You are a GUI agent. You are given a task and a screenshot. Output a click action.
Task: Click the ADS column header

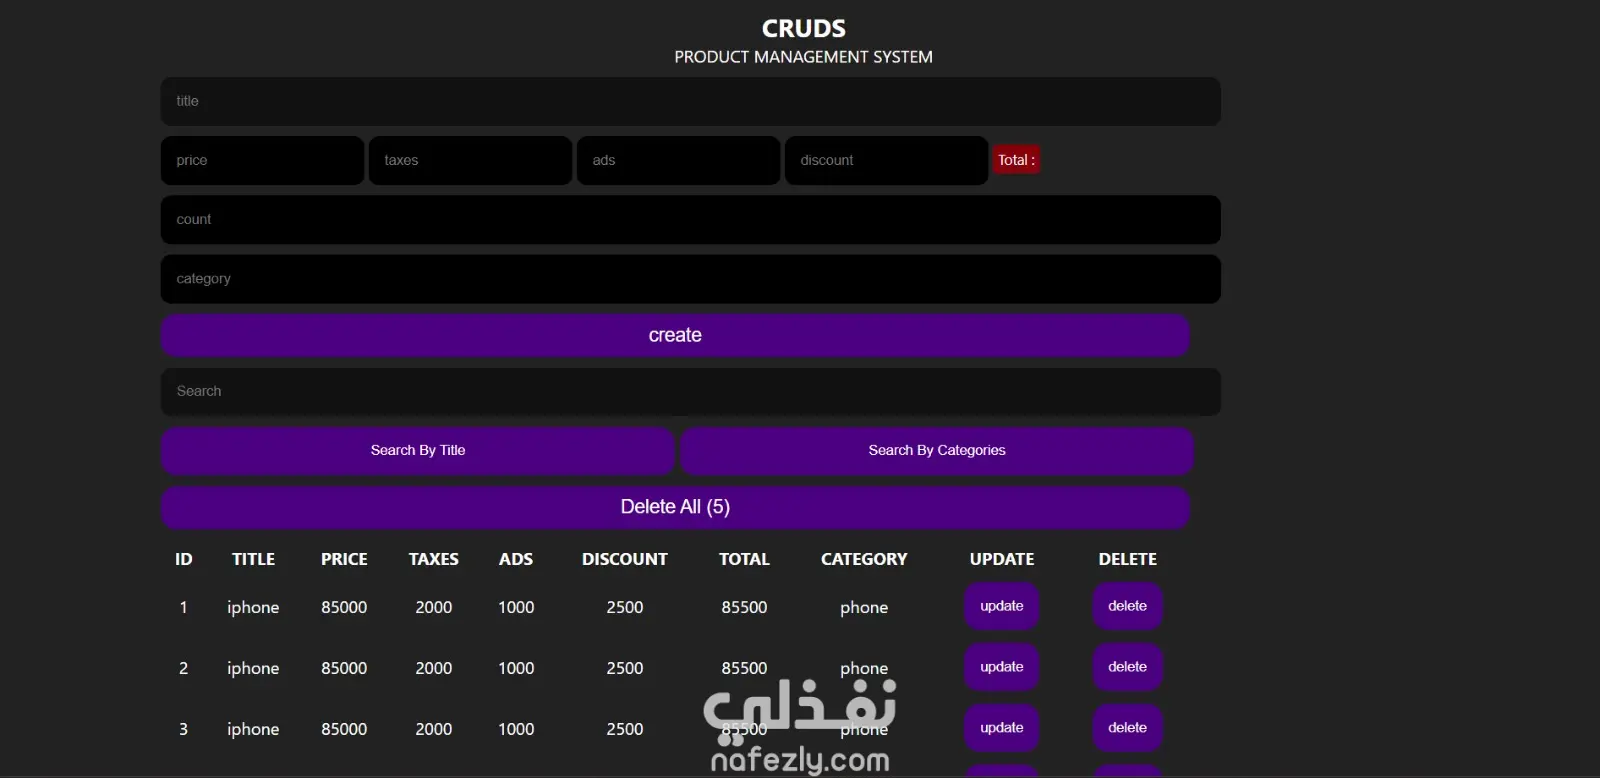tap(516, 559)
